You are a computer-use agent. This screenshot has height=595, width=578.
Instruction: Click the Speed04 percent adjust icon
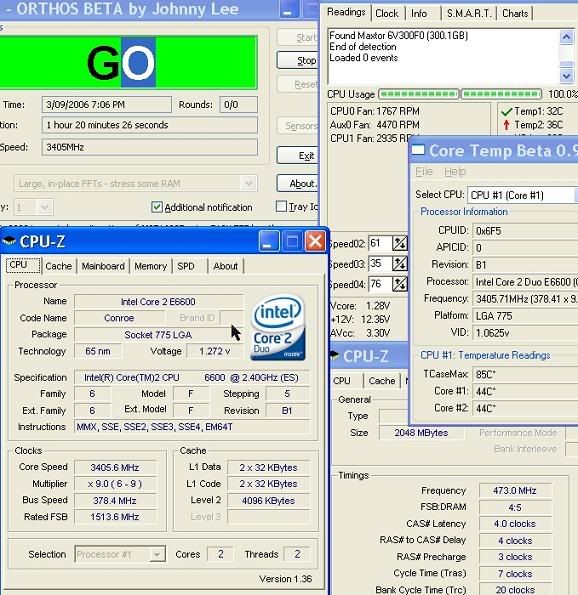coord(400,284)
